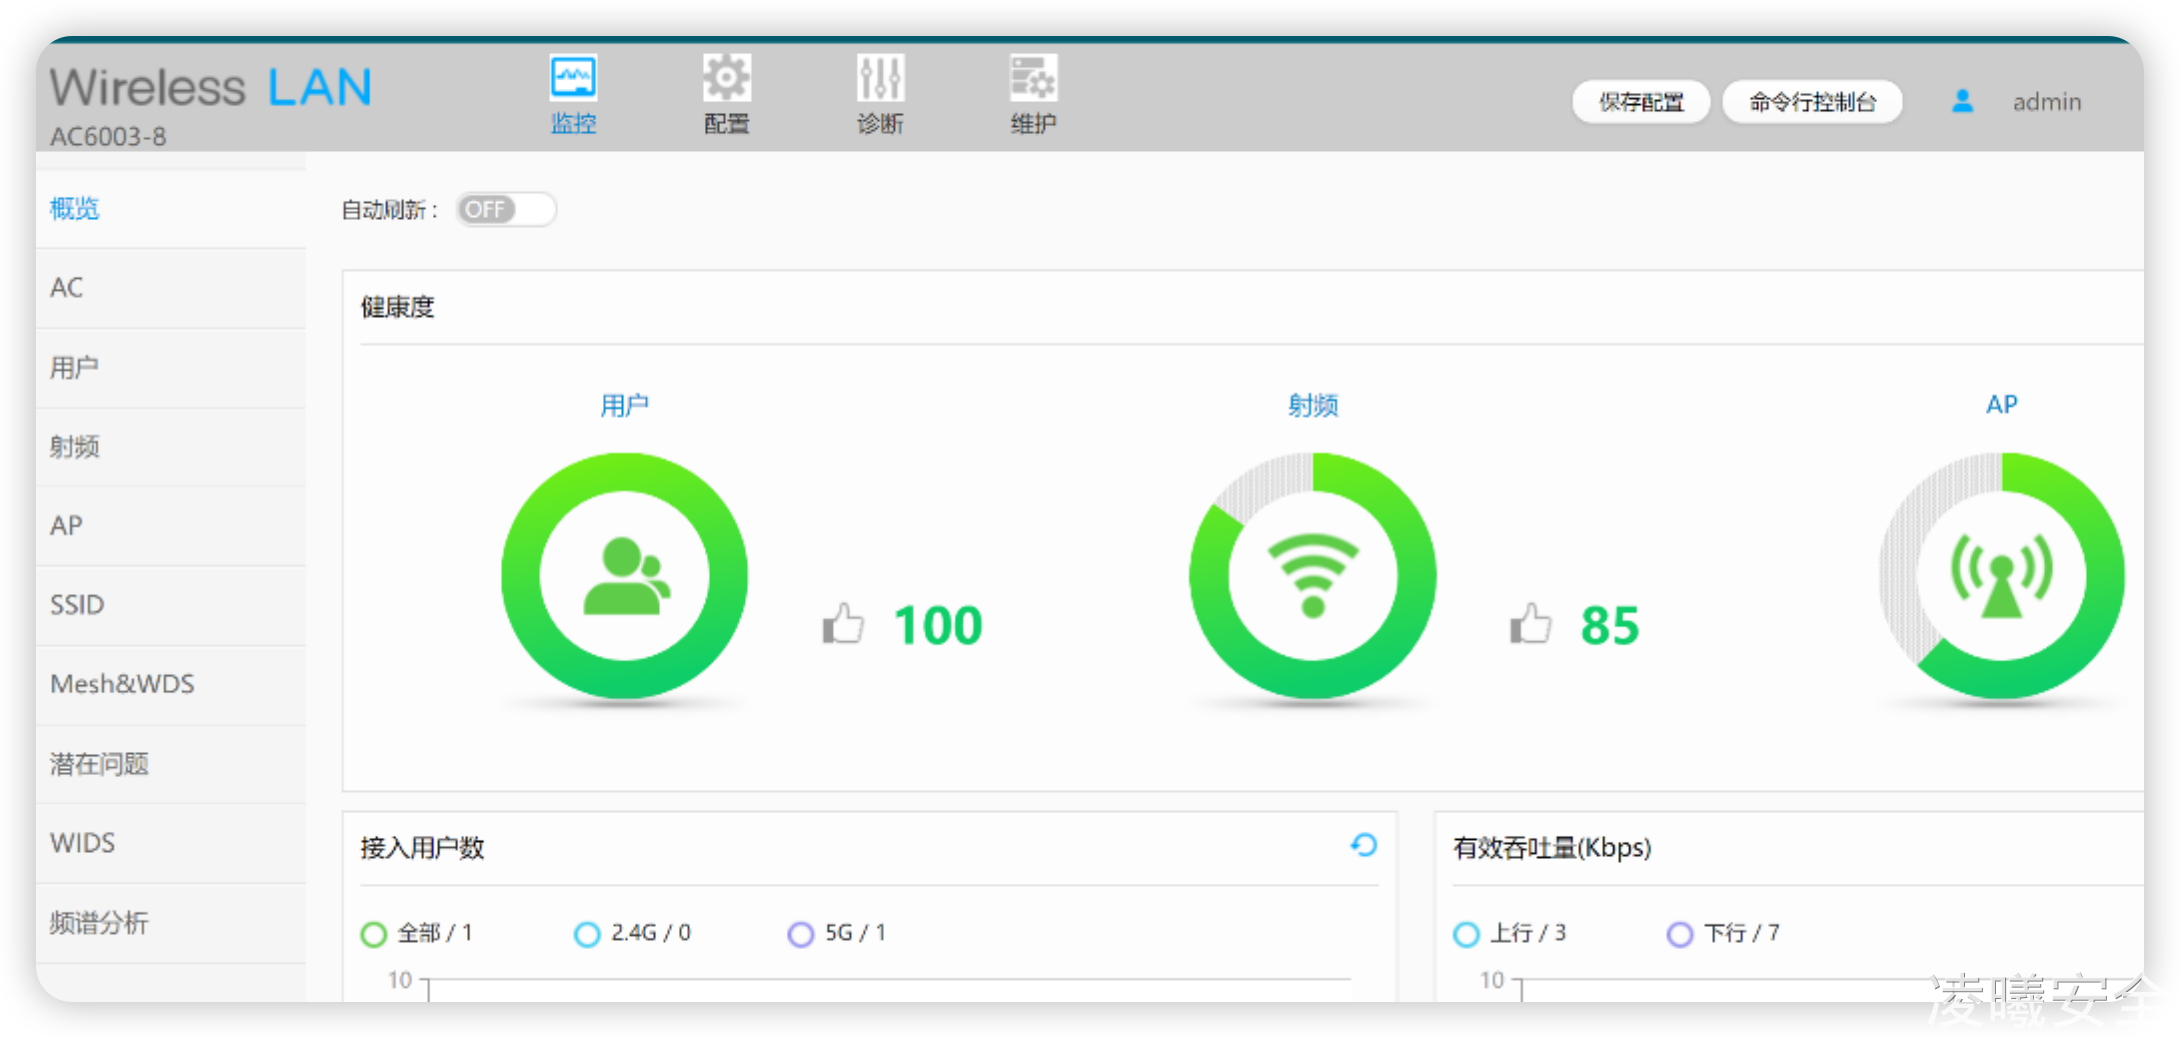Viewport: 2180px width, 1038px height.
Task: Turn on the 自动刷新 auto-refresh switch
Action: click(506, 210)
